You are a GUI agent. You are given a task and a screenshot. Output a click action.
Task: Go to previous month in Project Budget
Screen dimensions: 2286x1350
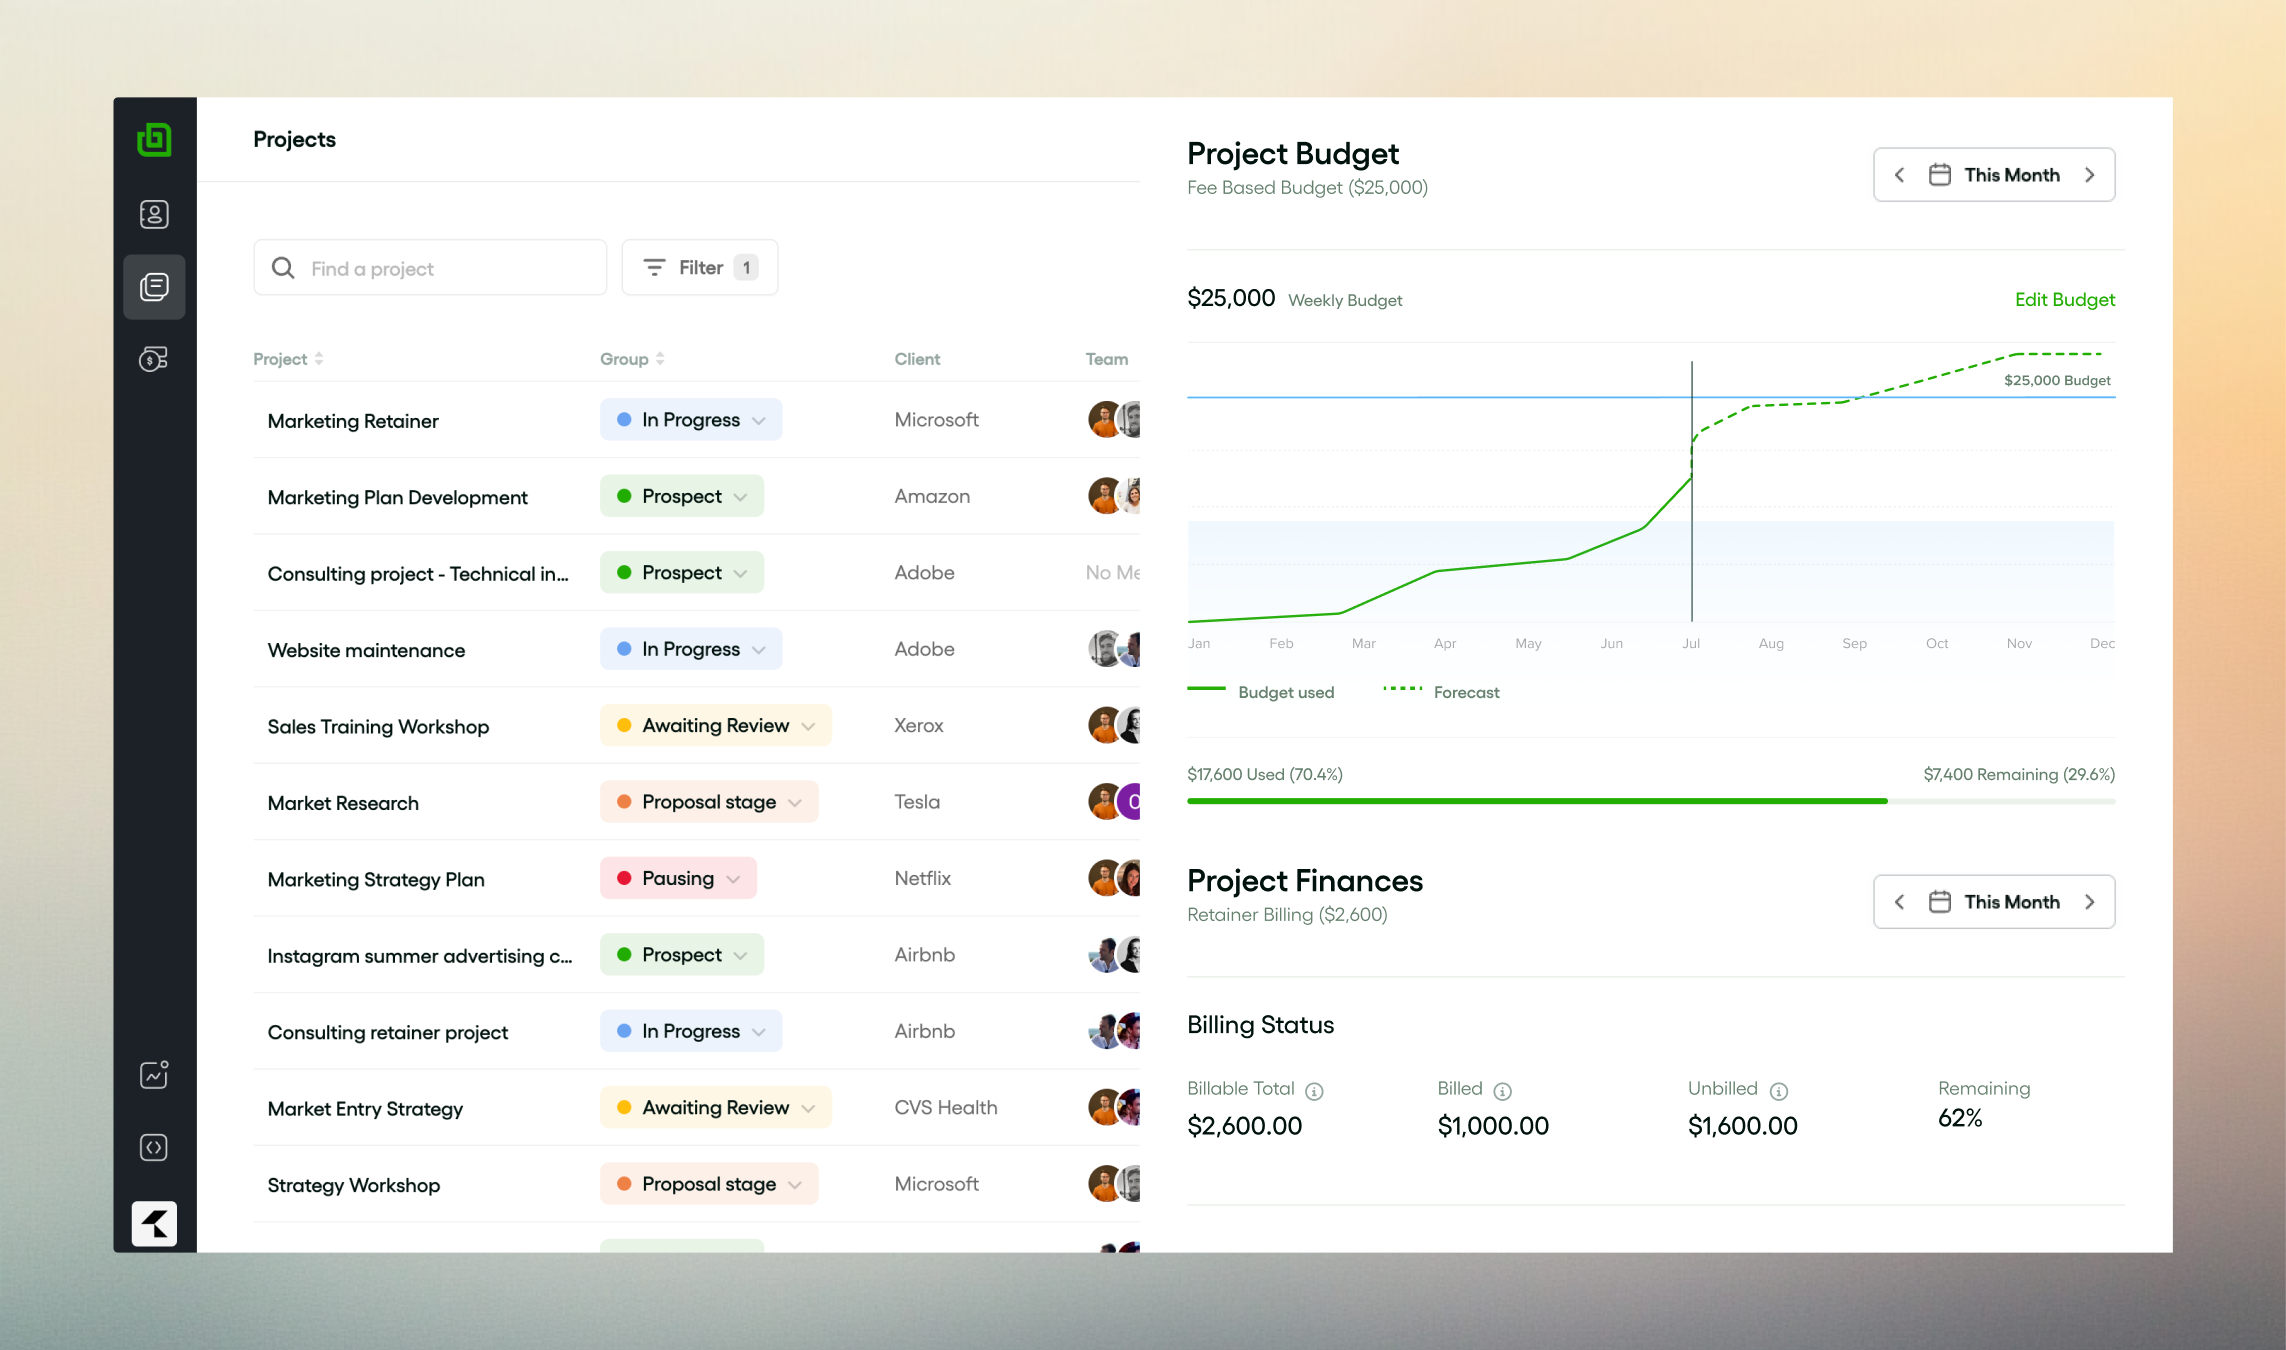coord(1899,175)
